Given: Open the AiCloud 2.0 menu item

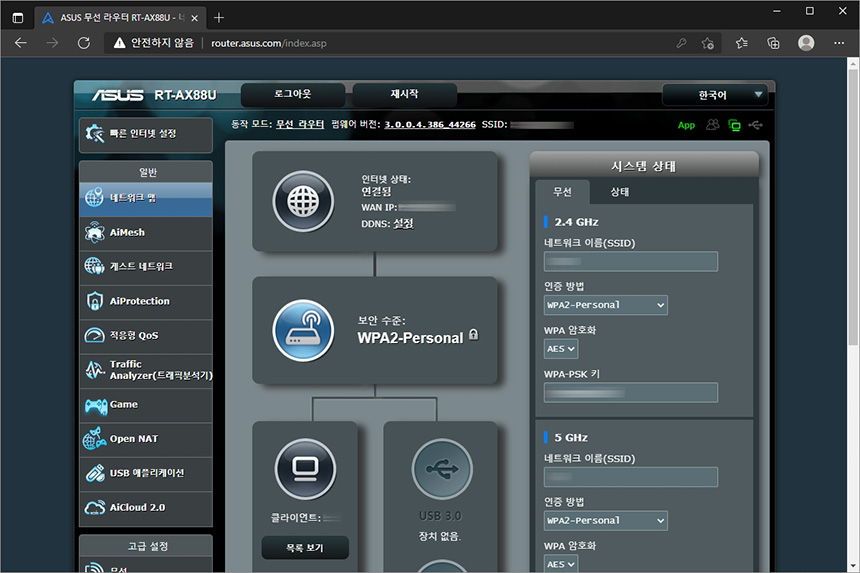Looking at the screenshot, I should (x=146, y=508).
